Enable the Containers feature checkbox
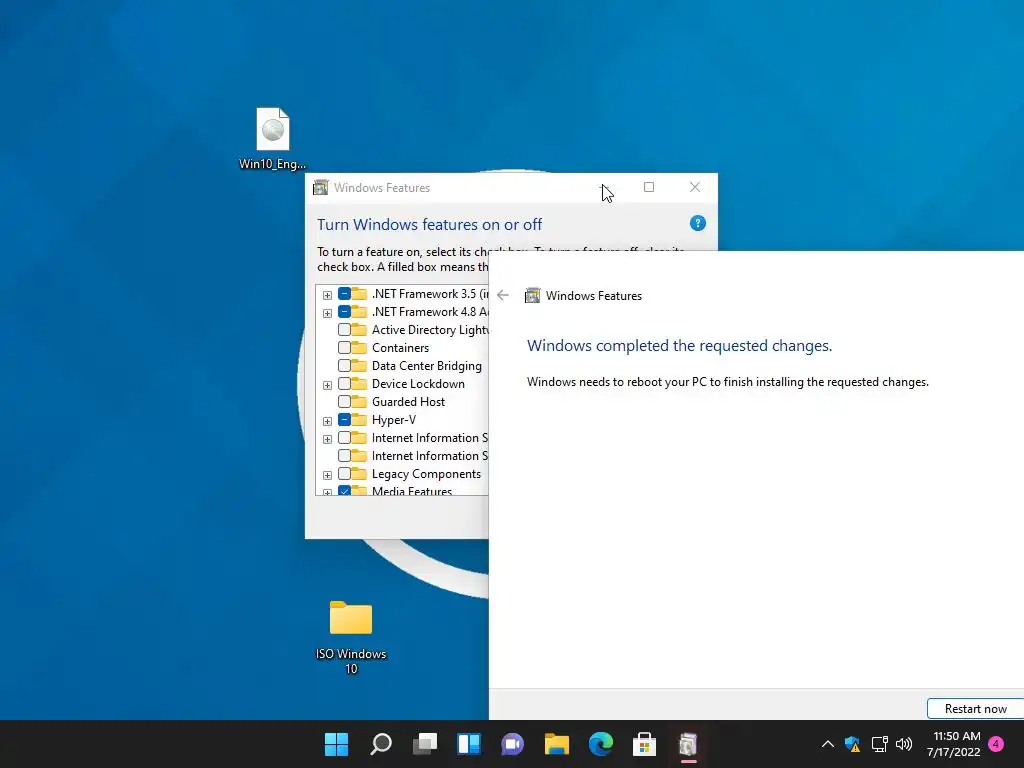The height and width of the screenshot is (768, 1024). [x=344, y=347]
